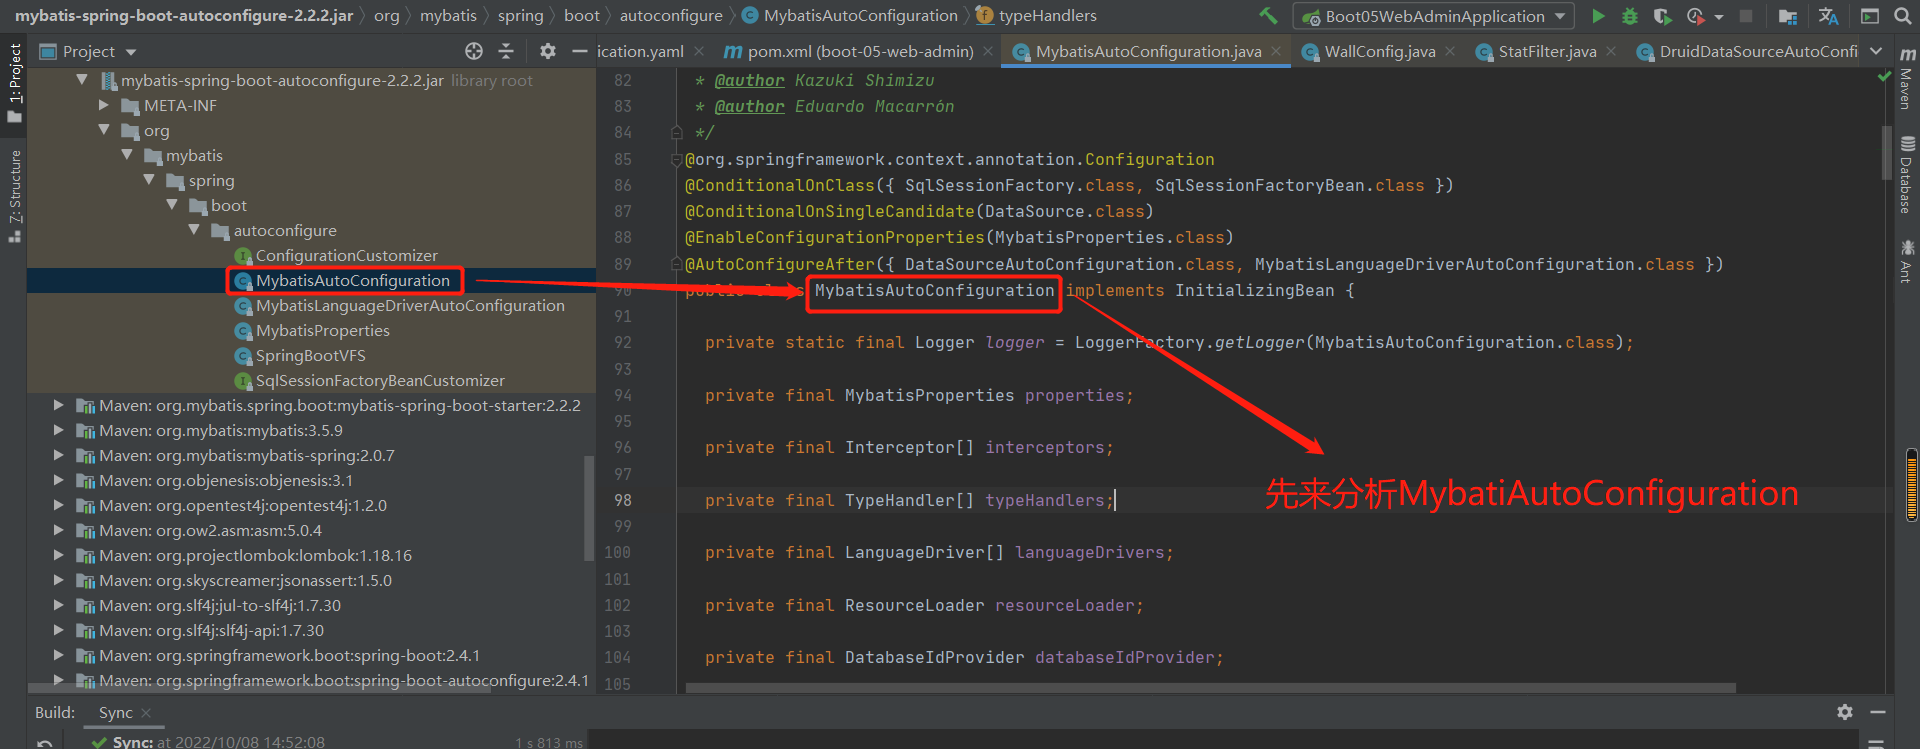Collapse all in Project panel
The width and height of the screenshot is (1920, 749).
click(506, 51)
